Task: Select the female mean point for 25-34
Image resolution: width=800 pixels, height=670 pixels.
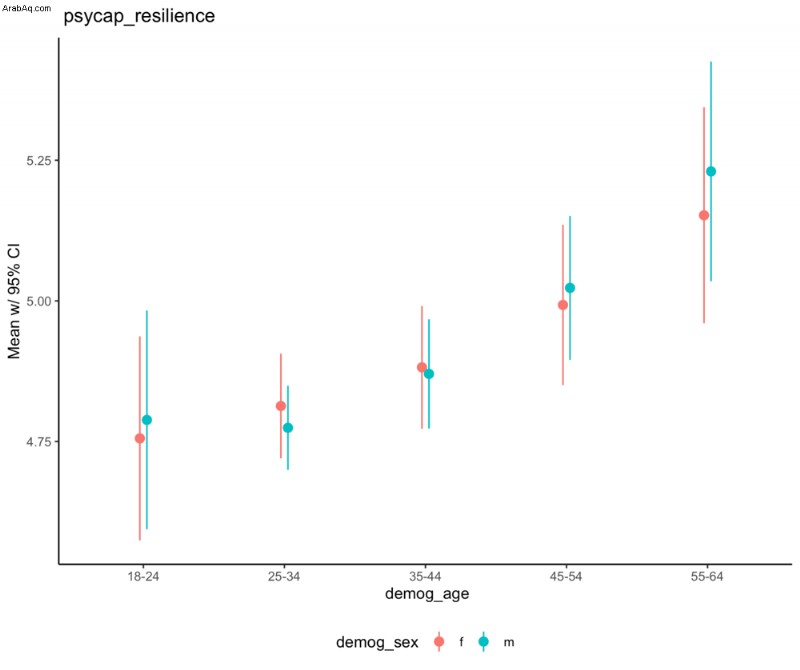Action: [x=281, y=406]
